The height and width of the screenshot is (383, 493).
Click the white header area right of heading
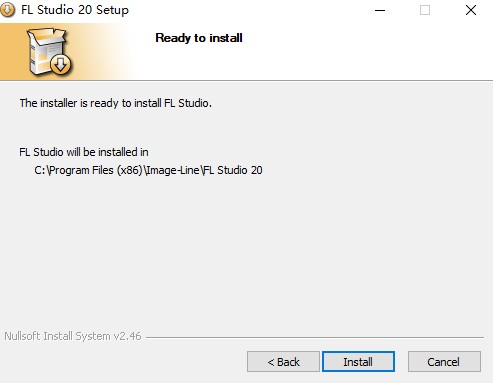[367, 51]
